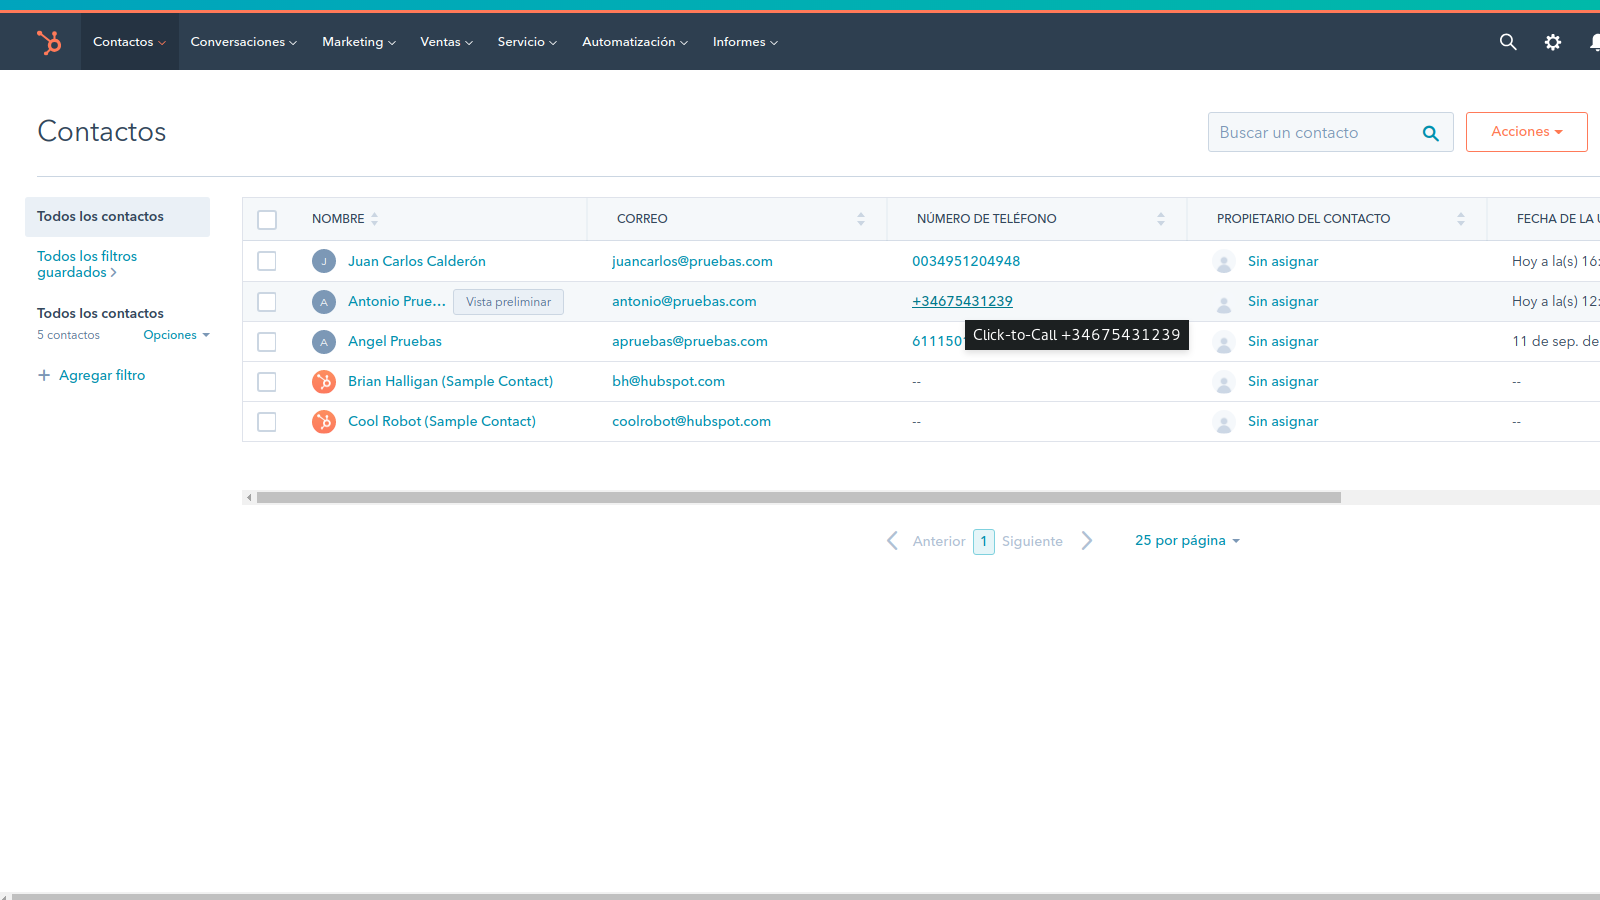
Task: Check the Angel Pruebas row checkbox
Action: (267, 342)
